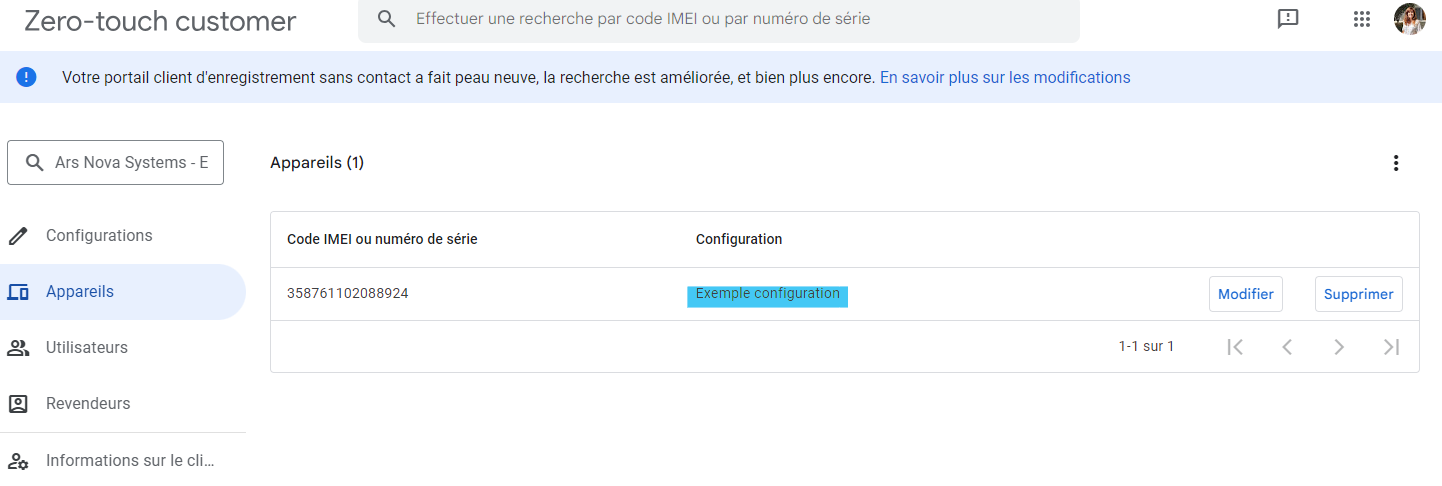This screenshot has width=1442, height=486.
Task: Open Configurations in the sidebar
Action: (99, 236)
